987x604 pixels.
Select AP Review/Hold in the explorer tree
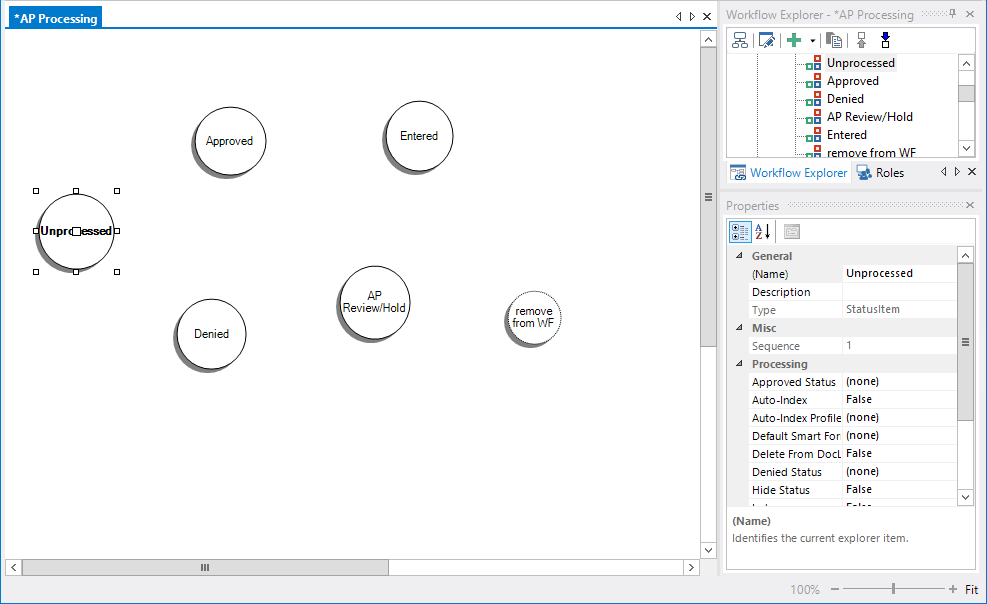click(x=869, y=117)
